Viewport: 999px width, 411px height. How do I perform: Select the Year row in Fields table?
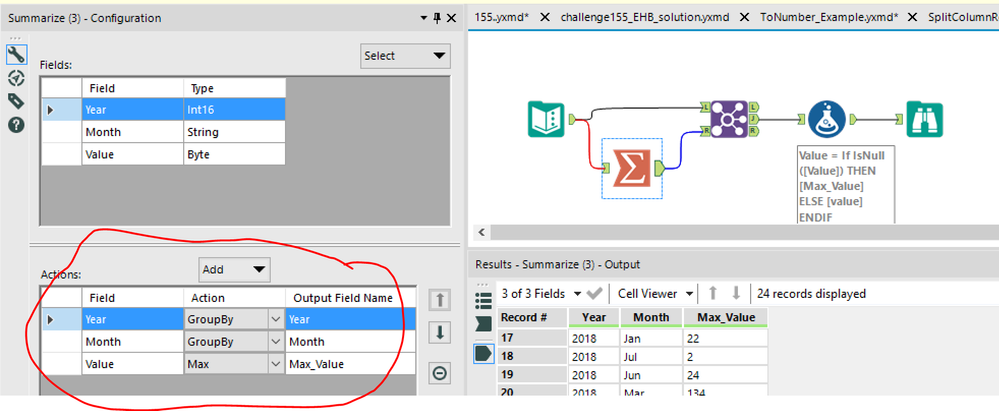(x=164, y=110)
